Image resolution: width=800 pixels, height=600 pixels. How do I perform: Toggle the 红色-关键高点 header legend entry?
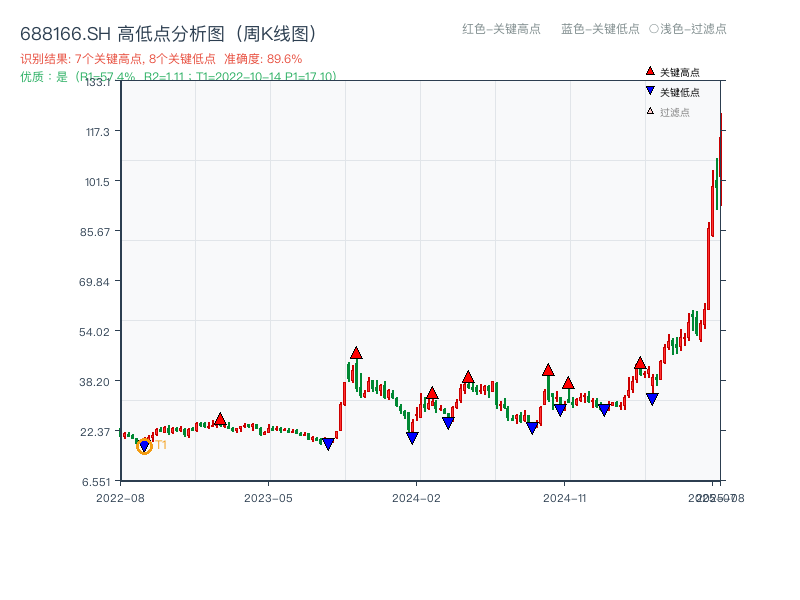(501, 29)
